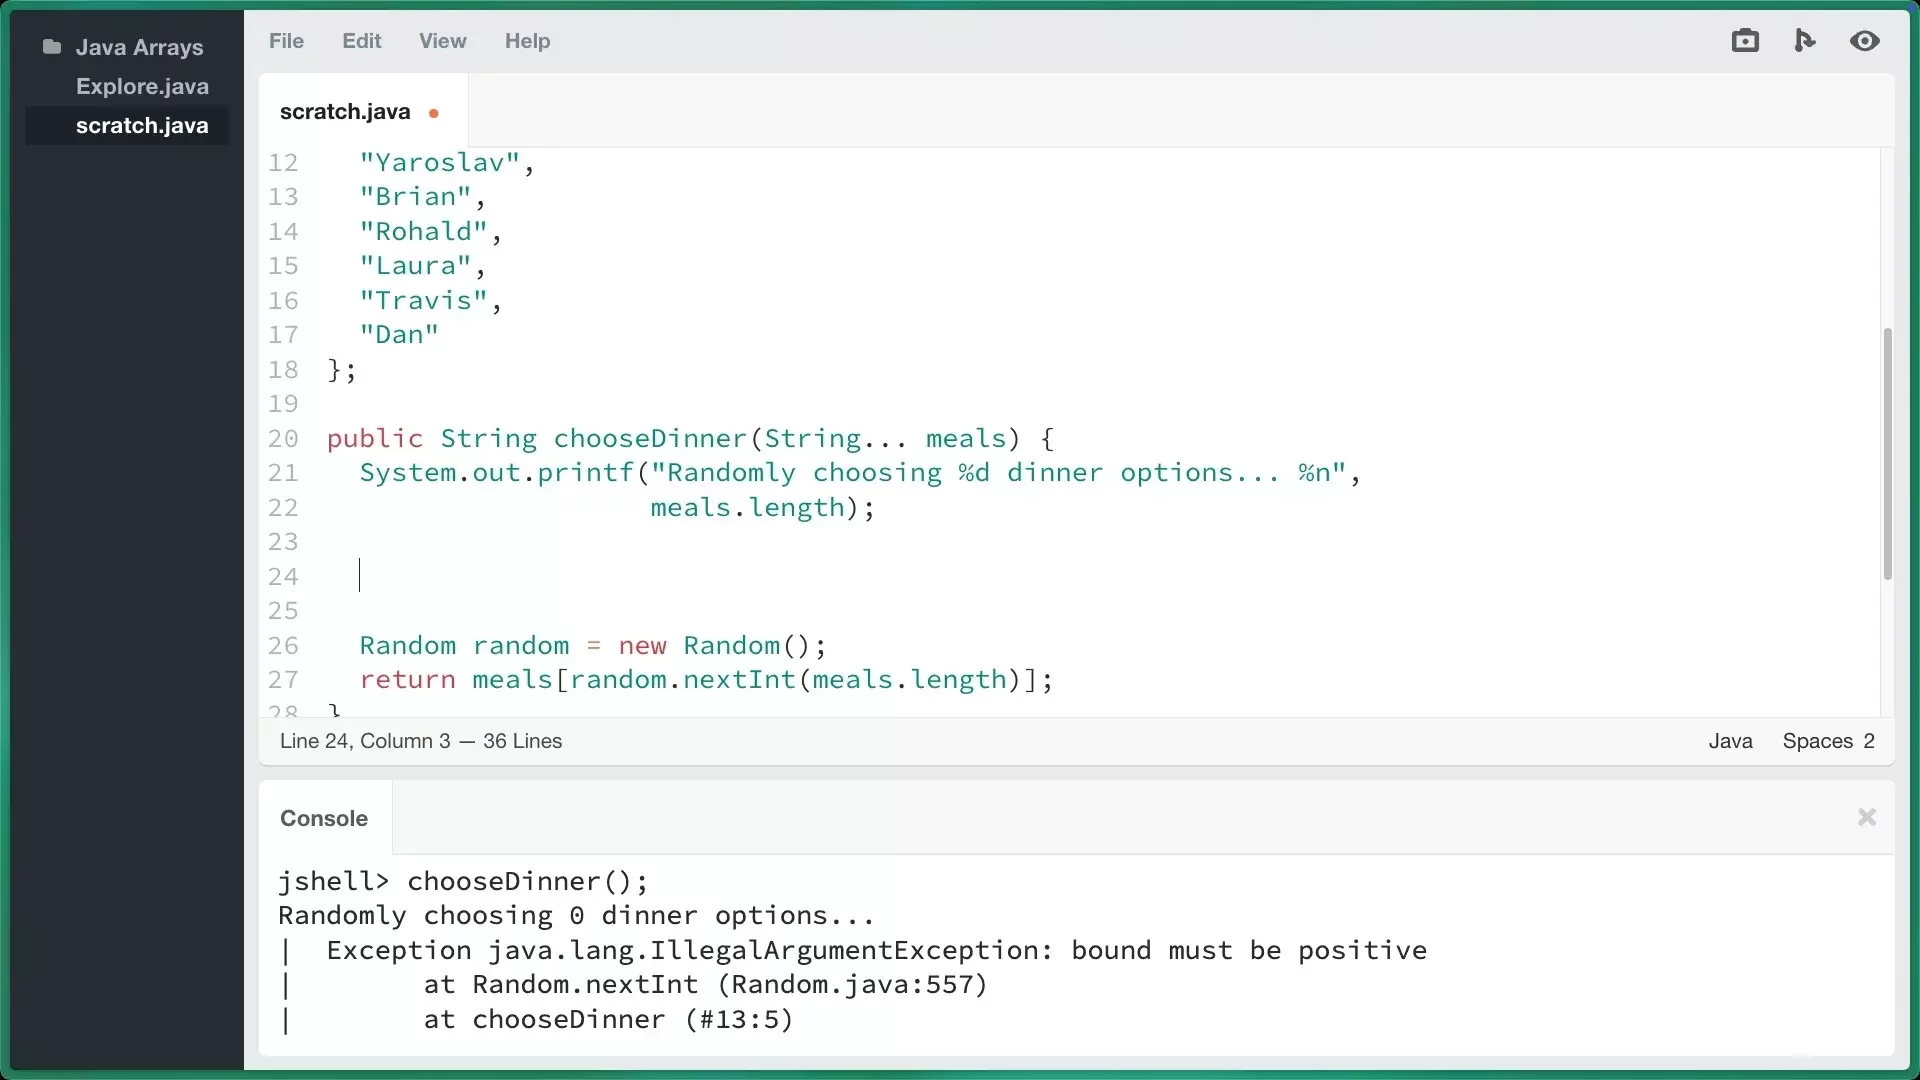
Task: Click the folder icon beside Java Arrays
Action: 52,47
